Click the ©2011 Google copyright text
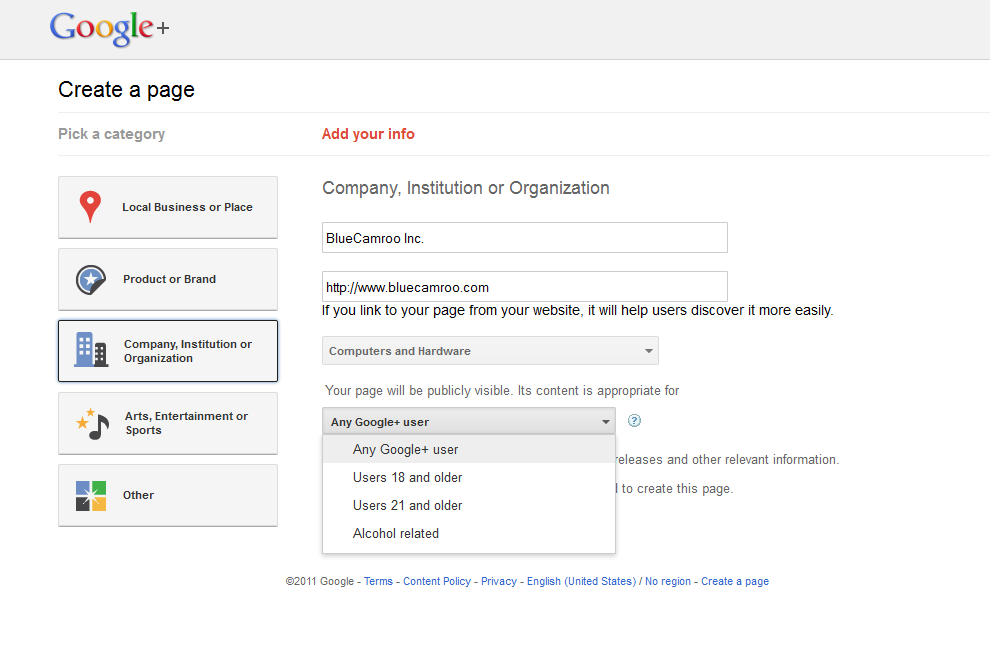 tap(319, 581)
